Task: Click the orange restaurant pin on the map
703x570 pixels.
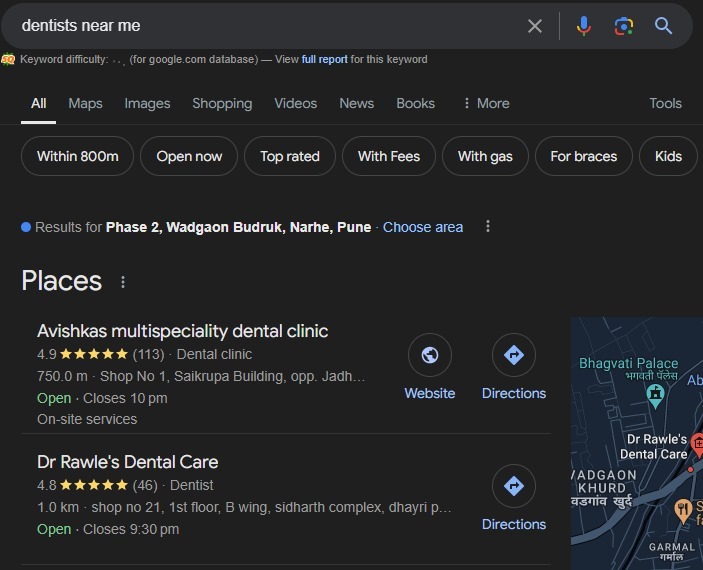Action: point(683,510)
